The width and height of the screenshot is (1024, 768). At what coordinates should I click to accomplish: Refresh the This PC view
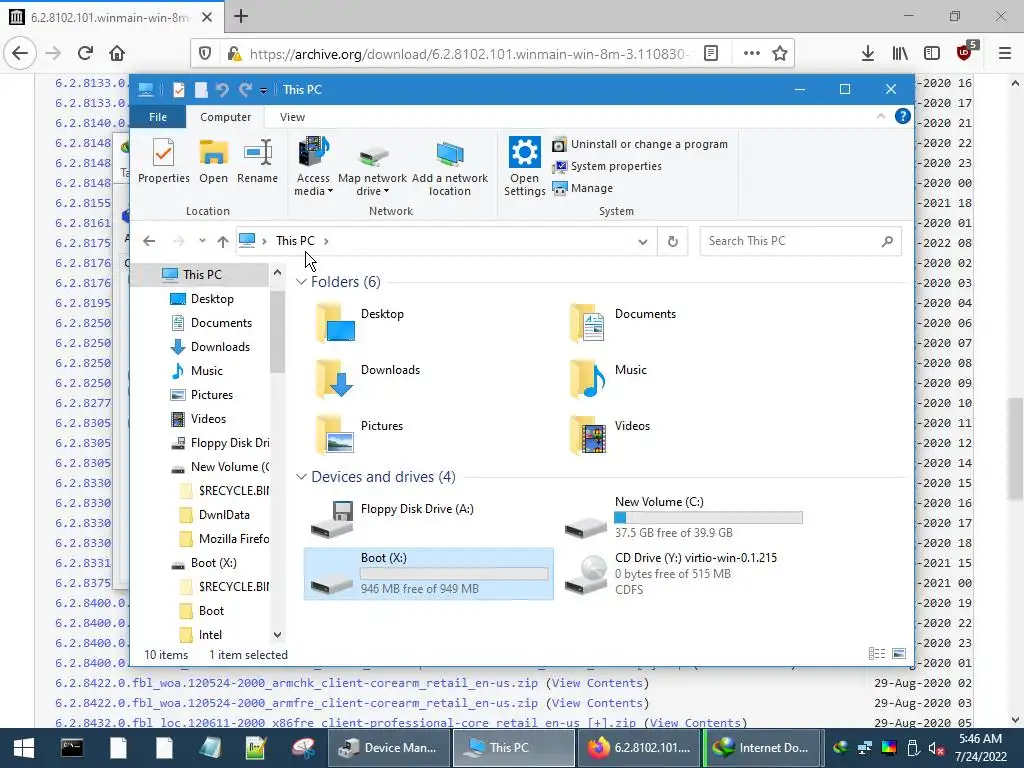tap(673, 242)
